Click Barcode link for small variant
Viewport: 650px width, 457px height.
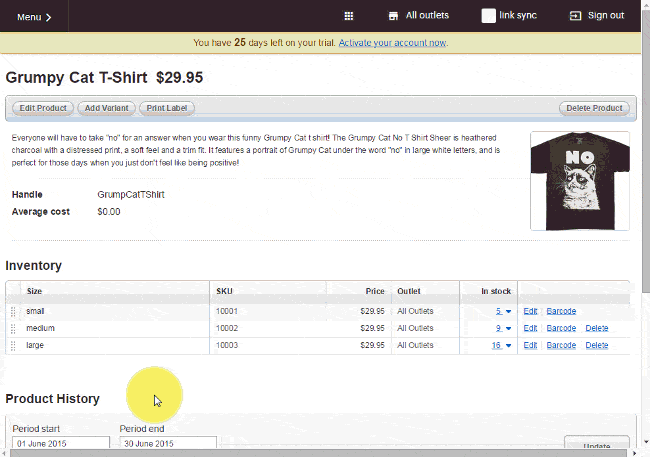[561, 311]
